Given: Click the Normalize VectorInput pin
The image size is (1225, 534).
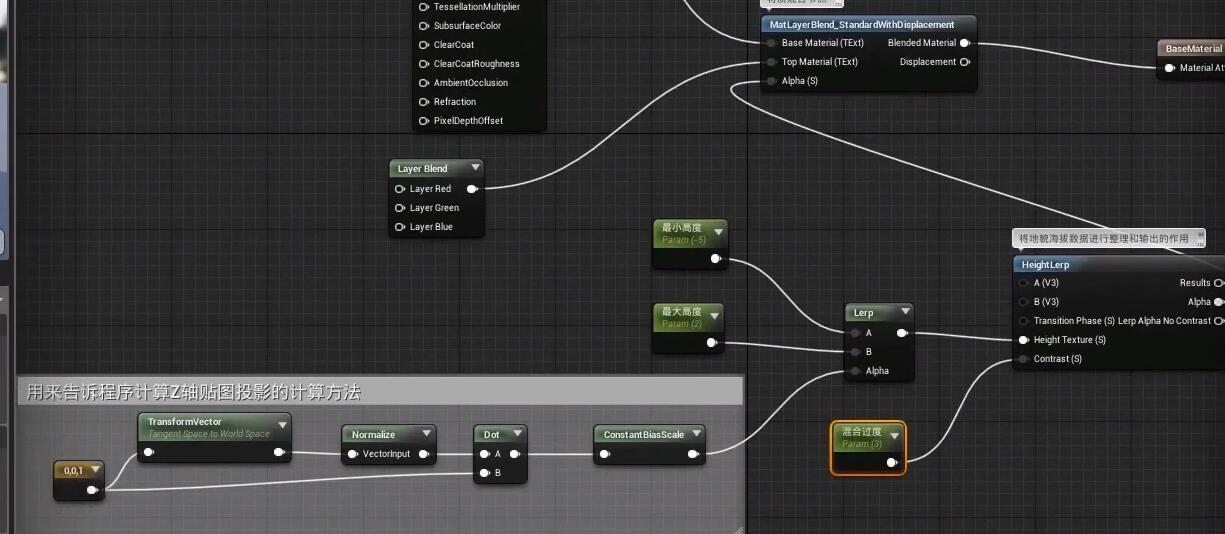Looking at the screenshot, I should 352,454.
